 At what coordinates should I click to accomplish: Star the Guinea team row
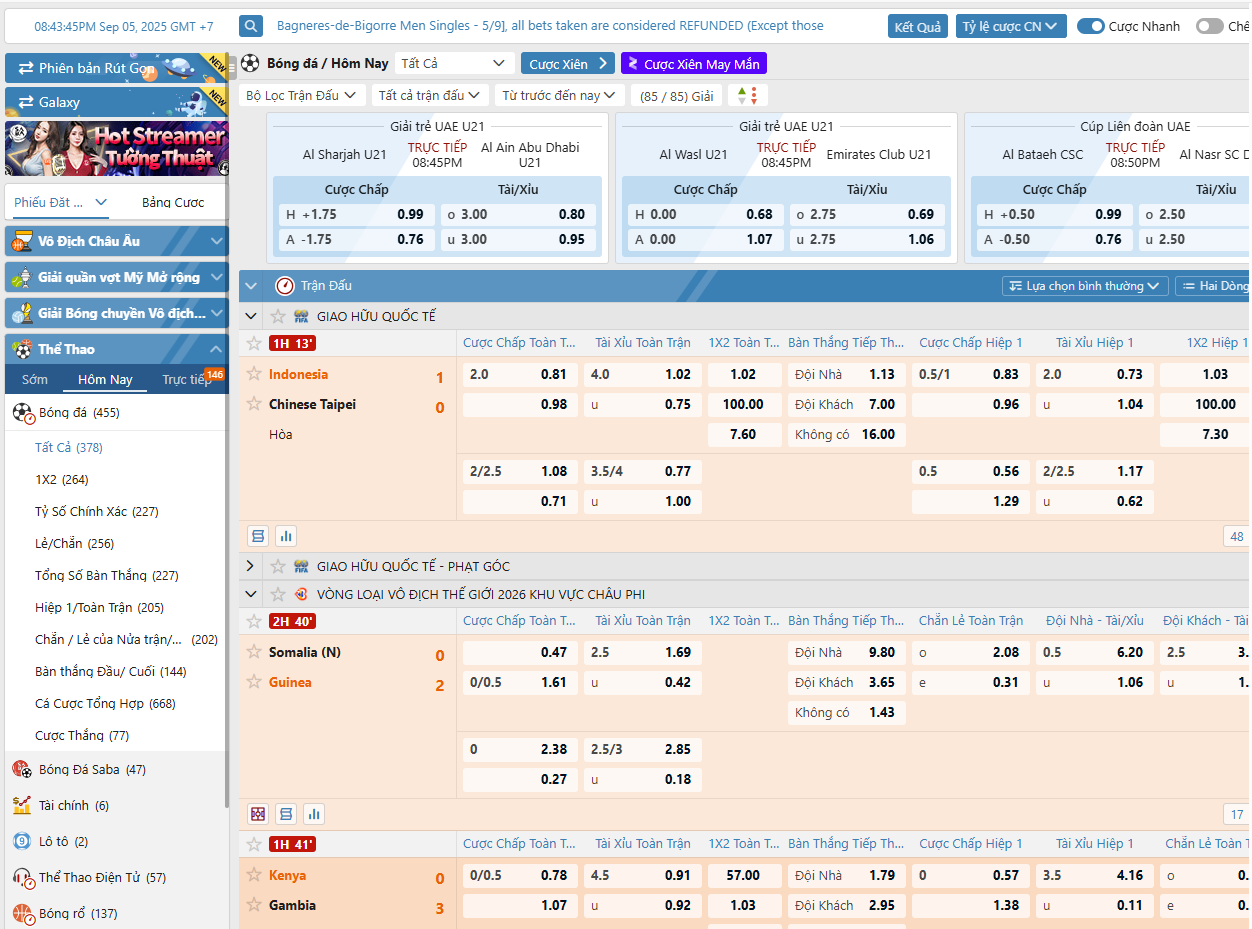pos(254,682)
